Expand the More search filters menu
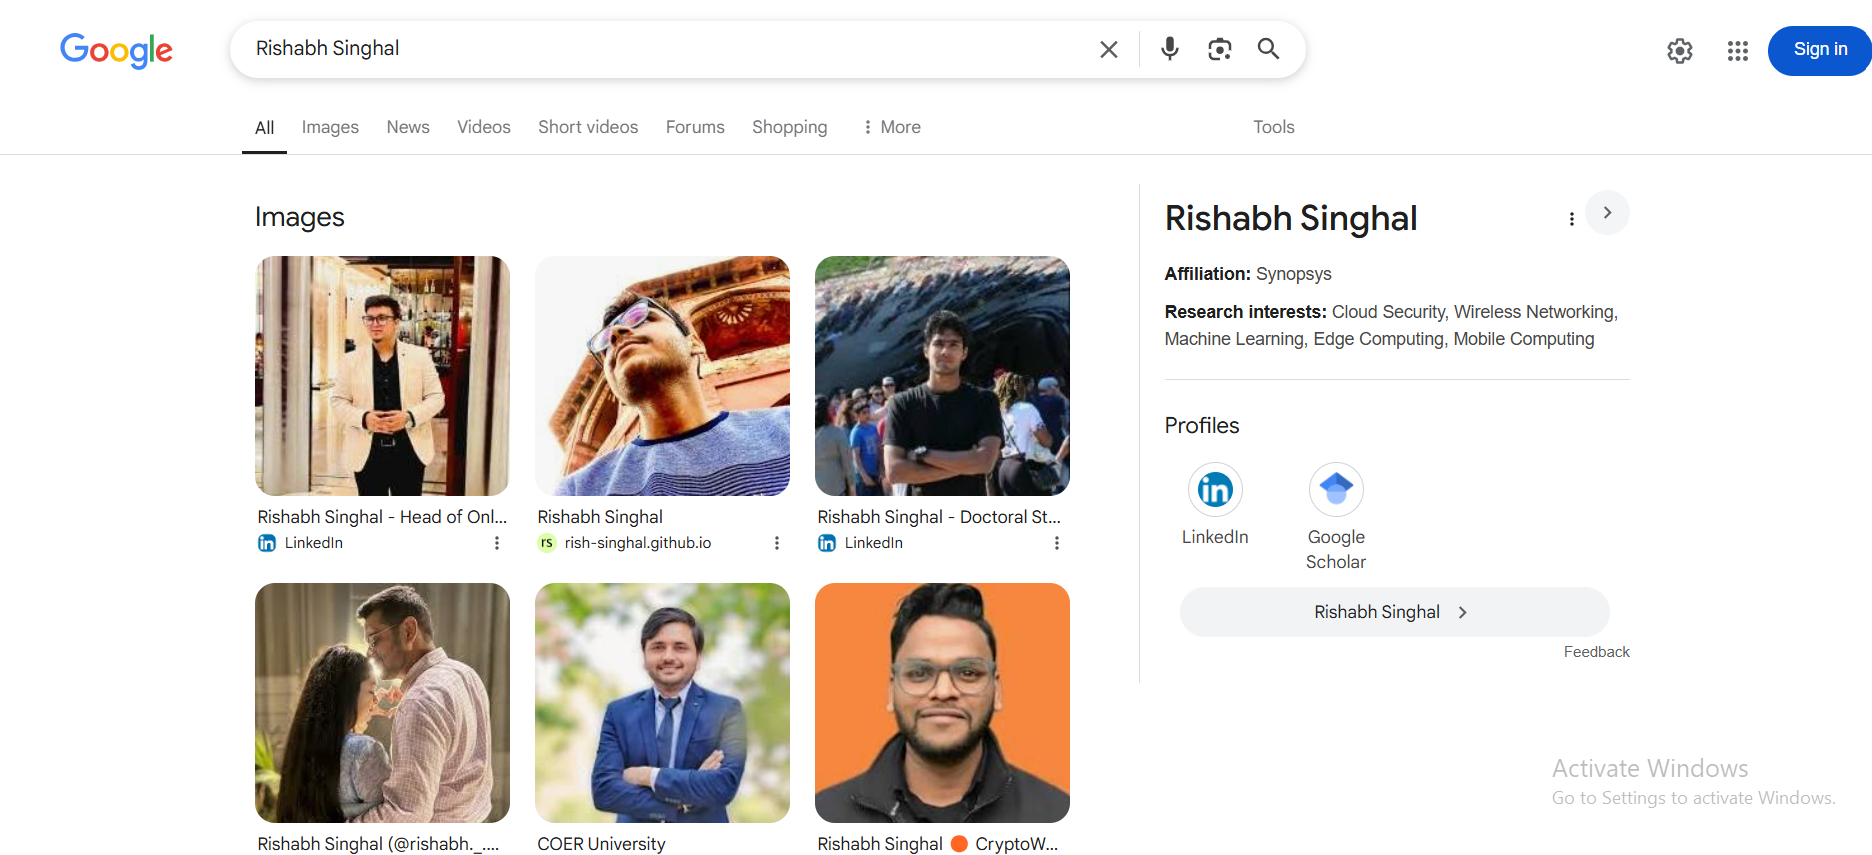This screenshot has width=1872, height=855. click(x=891, y=127)
